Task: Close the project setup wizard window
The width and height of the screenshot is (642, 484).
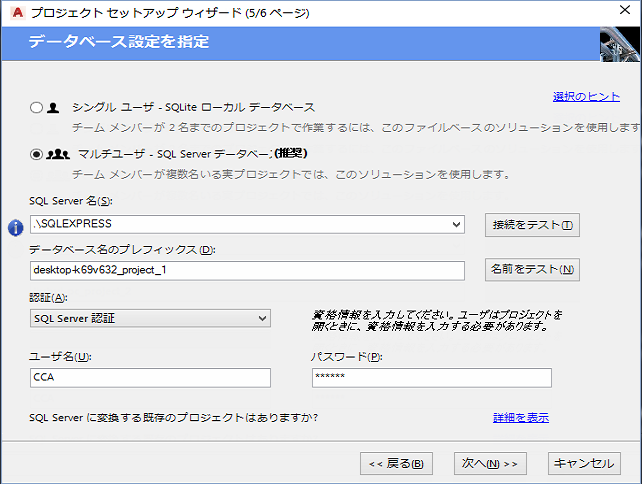Action: tap(625, 9)
